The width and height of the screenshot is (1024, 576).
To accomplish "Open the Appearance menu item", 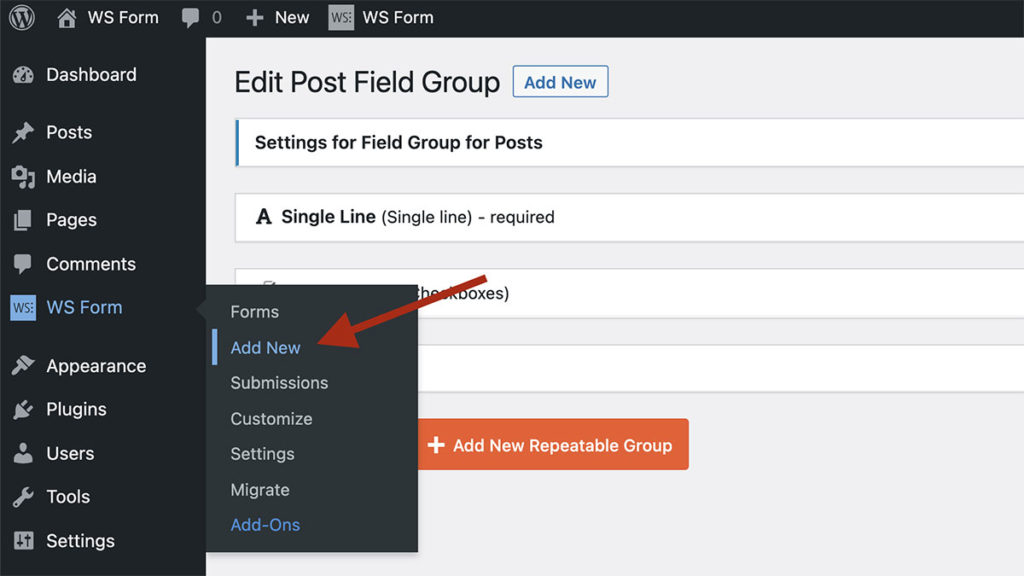I will tap(96, 366).
